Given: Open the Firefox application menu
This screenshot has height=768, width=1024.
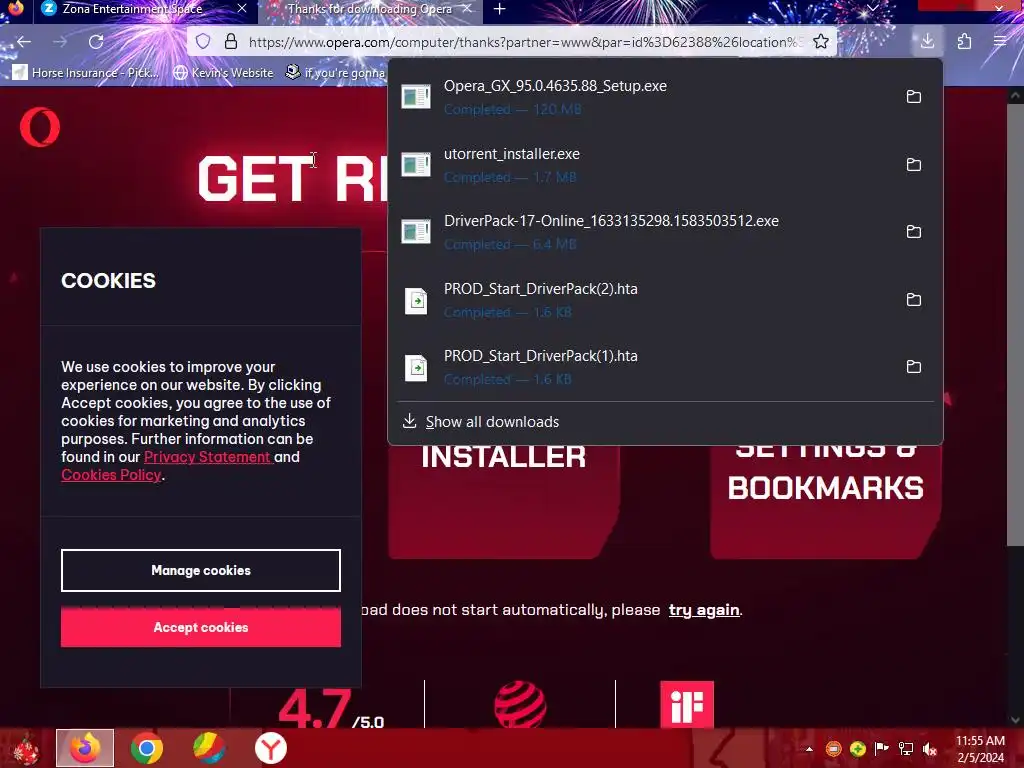Looking at the screenshot, I should coord(1000,42).
